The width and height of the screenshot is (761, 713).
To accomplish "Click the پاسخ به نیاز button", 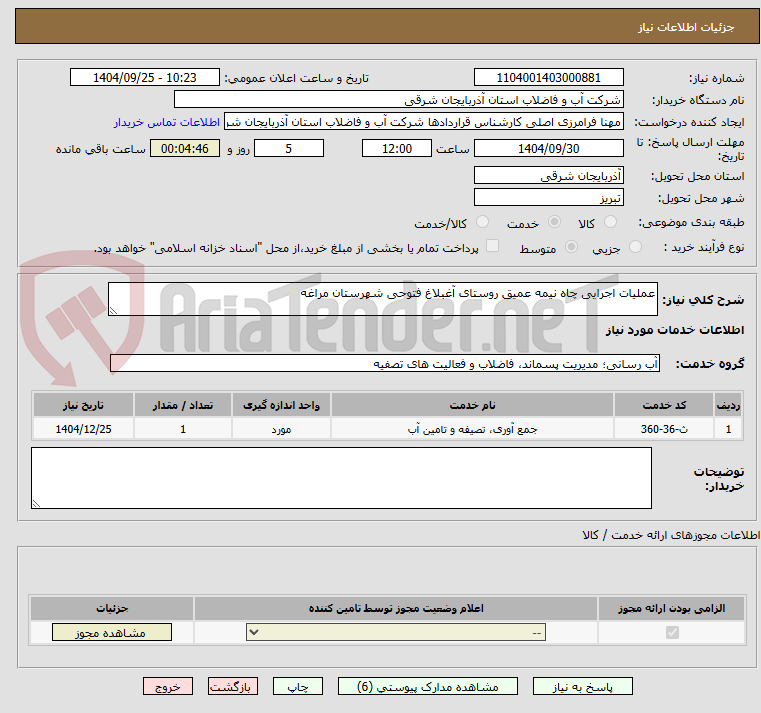I will 583,687.
